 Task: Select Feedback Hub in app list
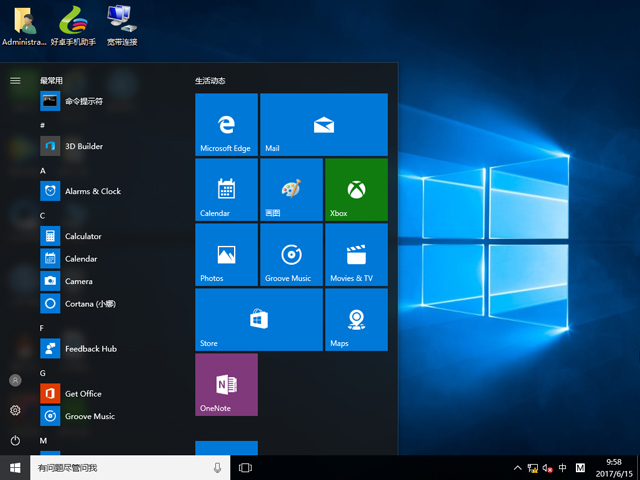click(x=90, y=348)
